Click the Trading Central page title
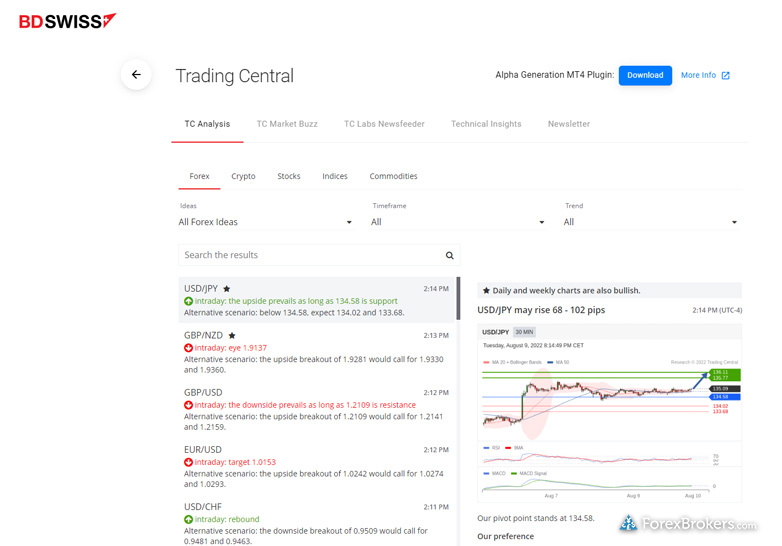The width and height of the screenshot is (782, 546). [234, 76]
